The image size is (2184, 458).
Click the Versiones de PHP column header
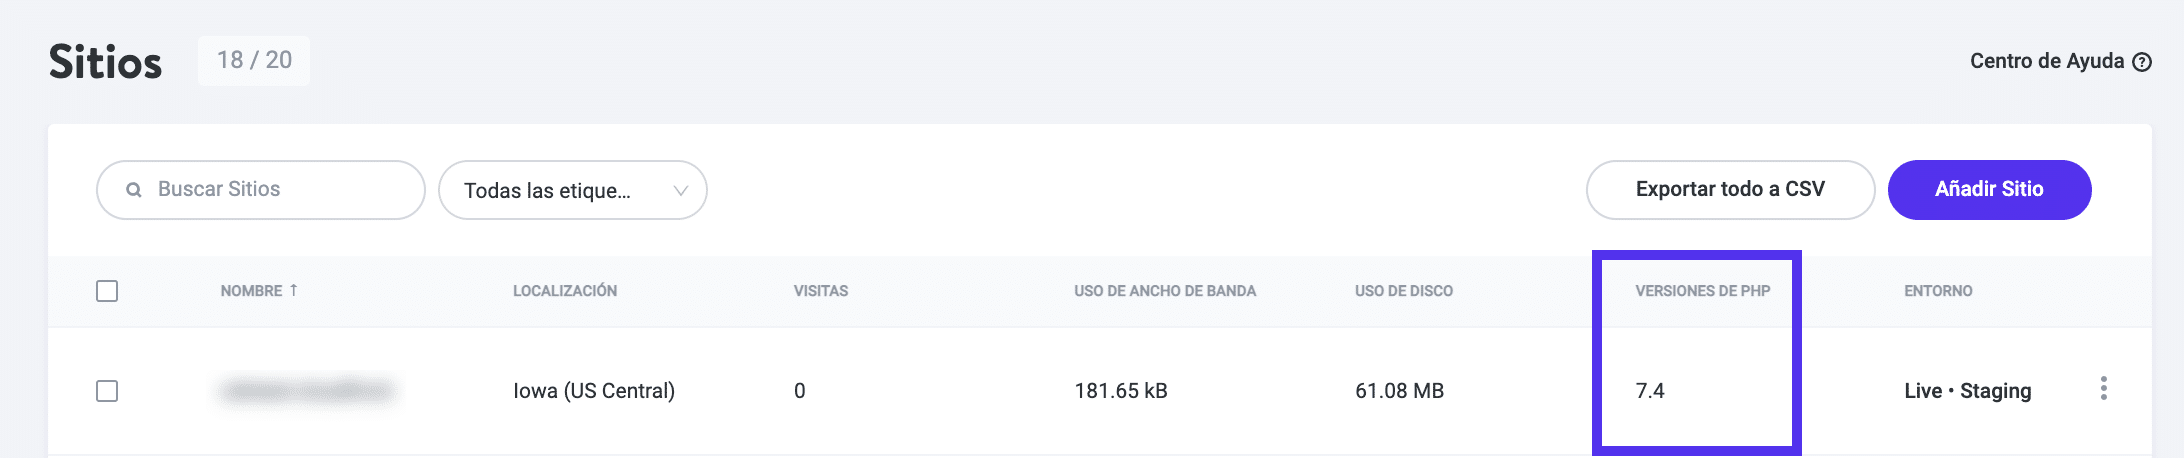1702,291
